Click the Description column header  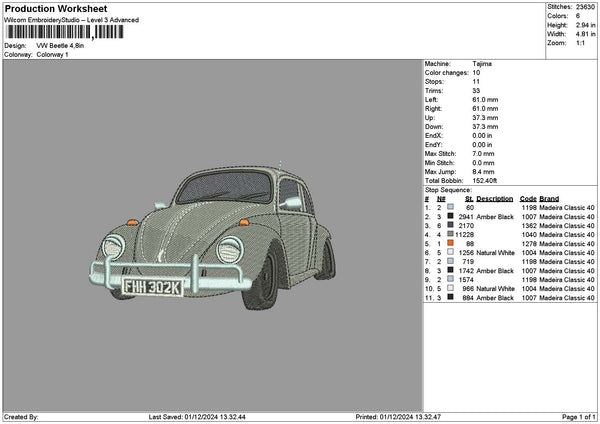495,198
